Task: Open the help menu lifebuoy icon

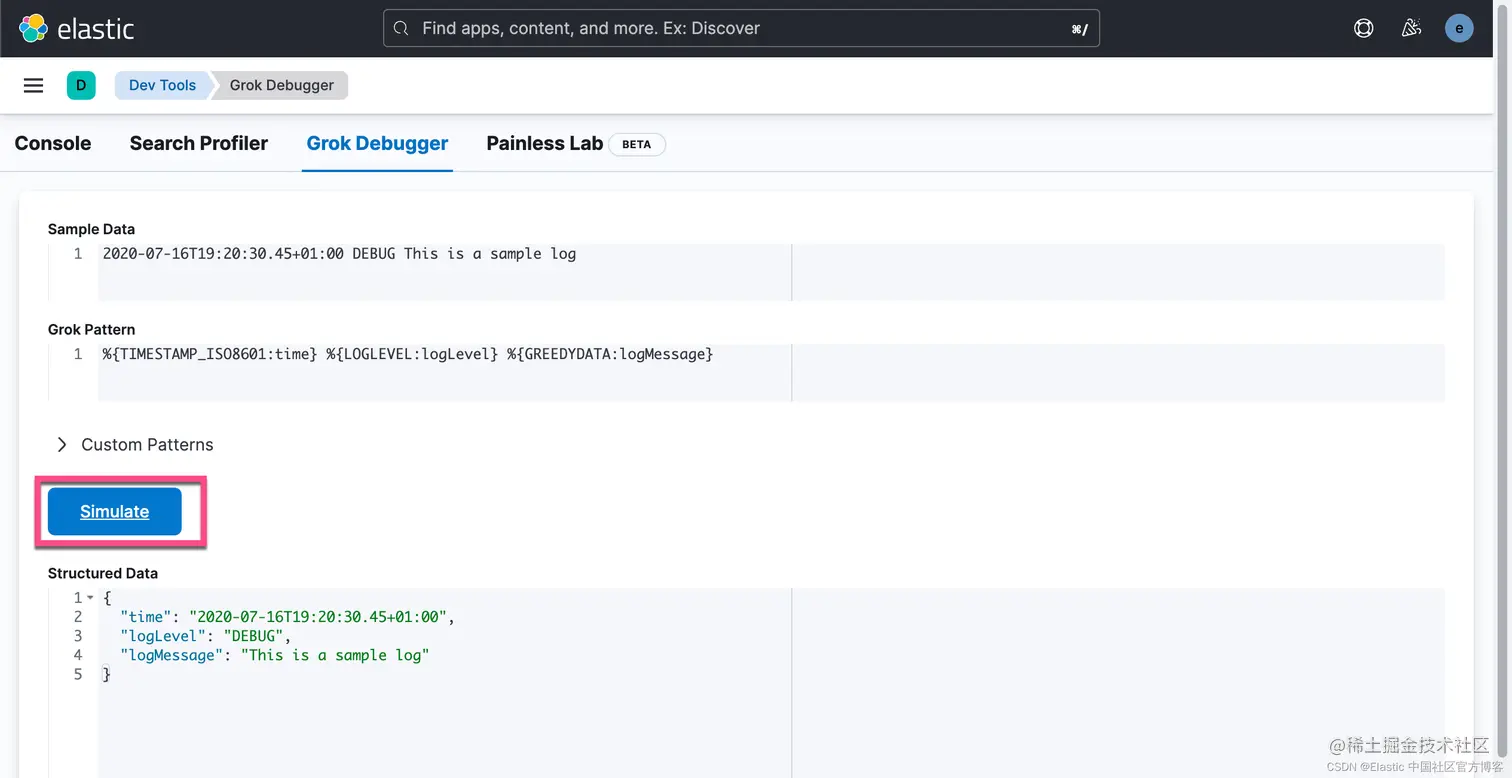Action: pyautogui.click(x=1363, y=28)
